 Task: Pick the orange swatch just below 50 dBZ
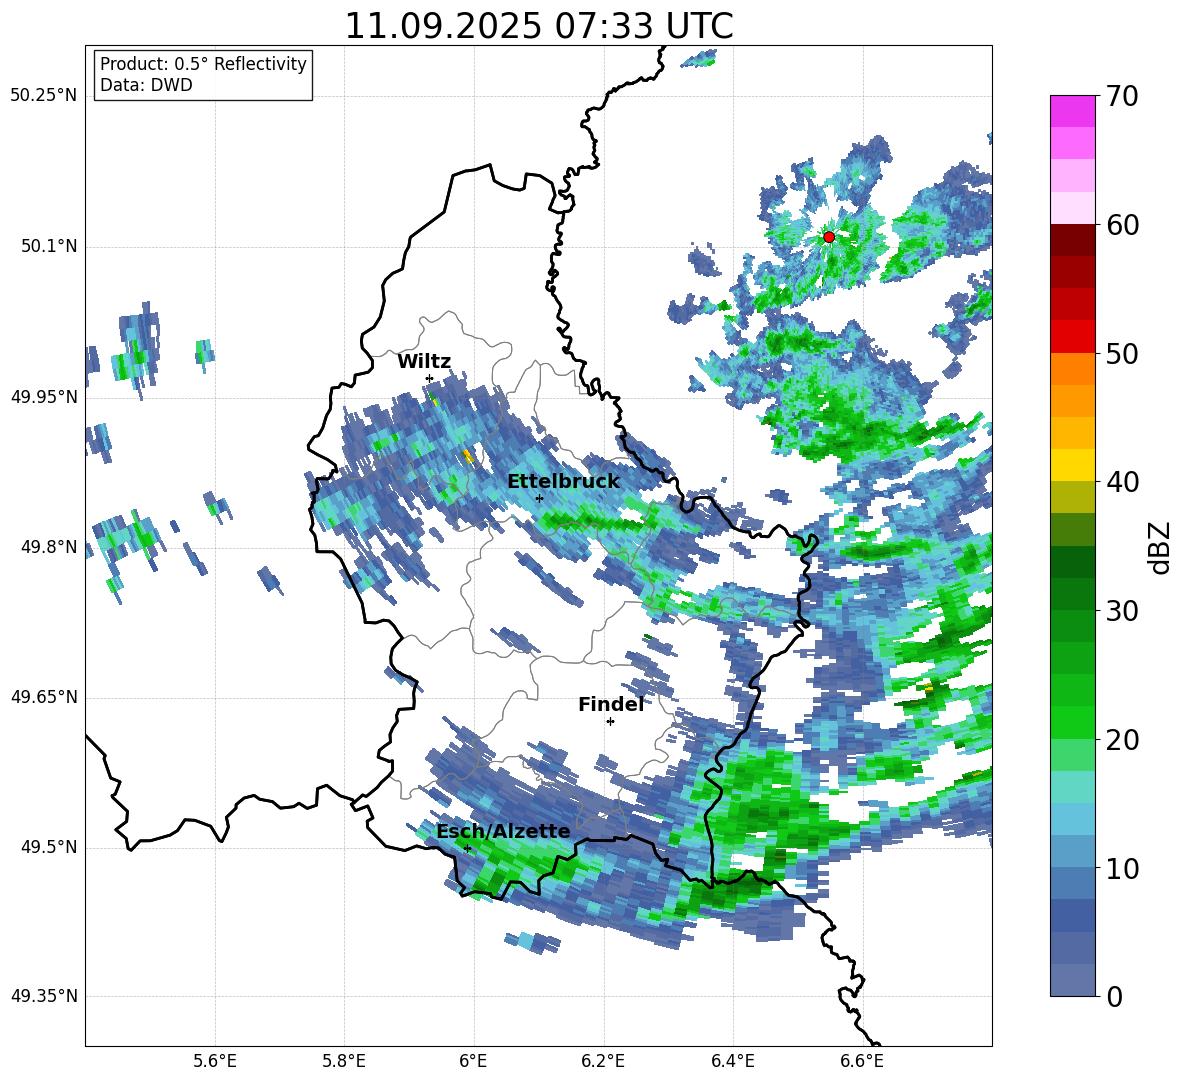pyautogui.click(x=1072, y=369)
